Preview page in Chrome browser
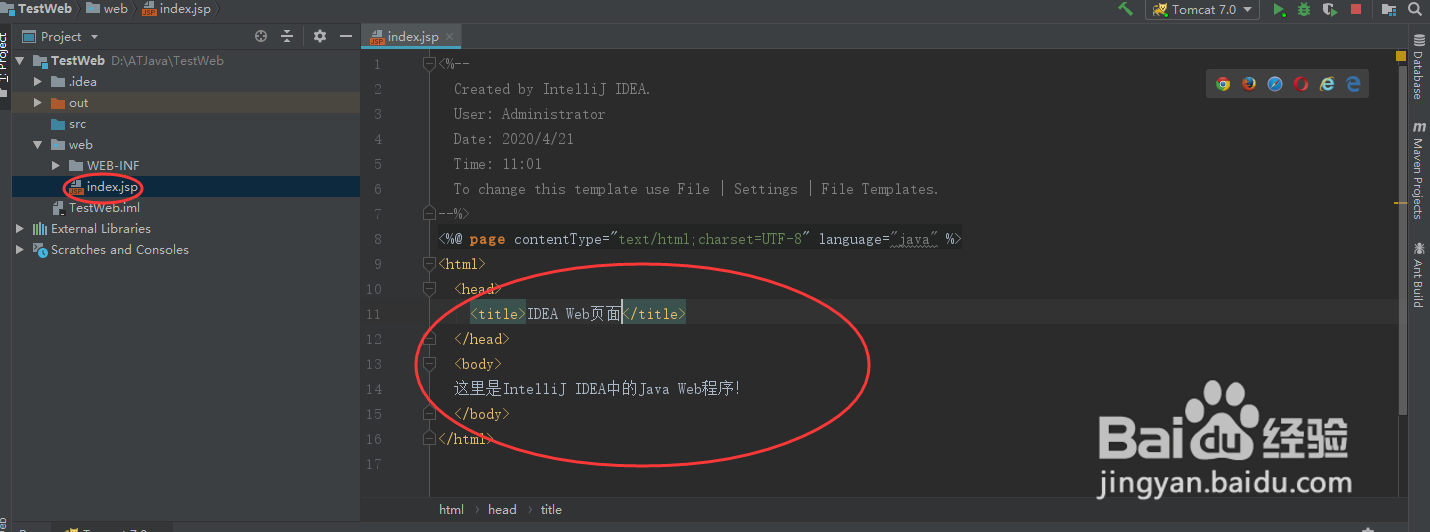The height and width of the screenshot is (532, 1430). pos(1223,84)
